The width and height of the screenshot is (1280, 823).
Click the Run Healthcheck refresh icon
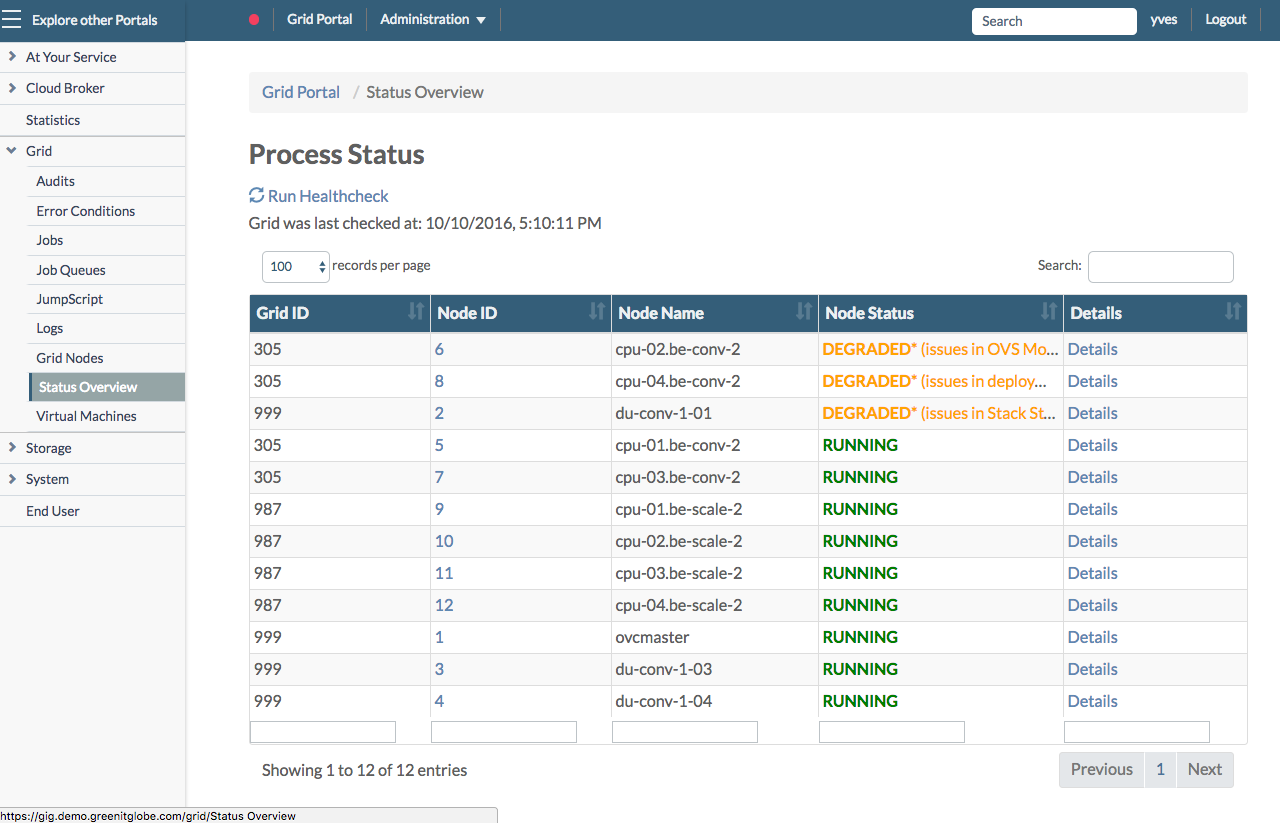[257, 196]
